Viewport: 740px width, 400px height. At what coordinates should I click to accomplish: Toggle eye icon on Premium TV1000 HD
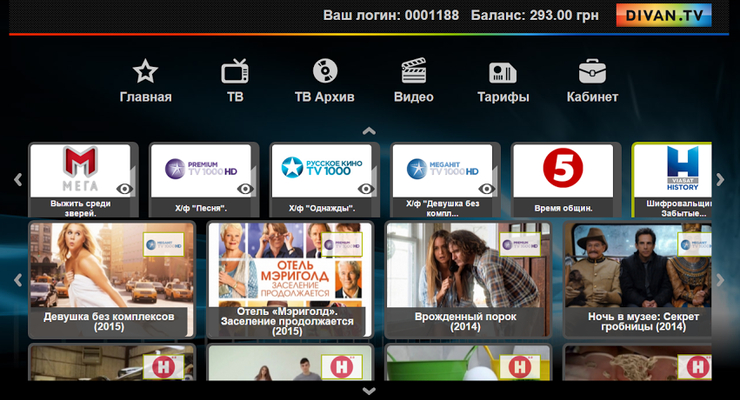[245, 189]
